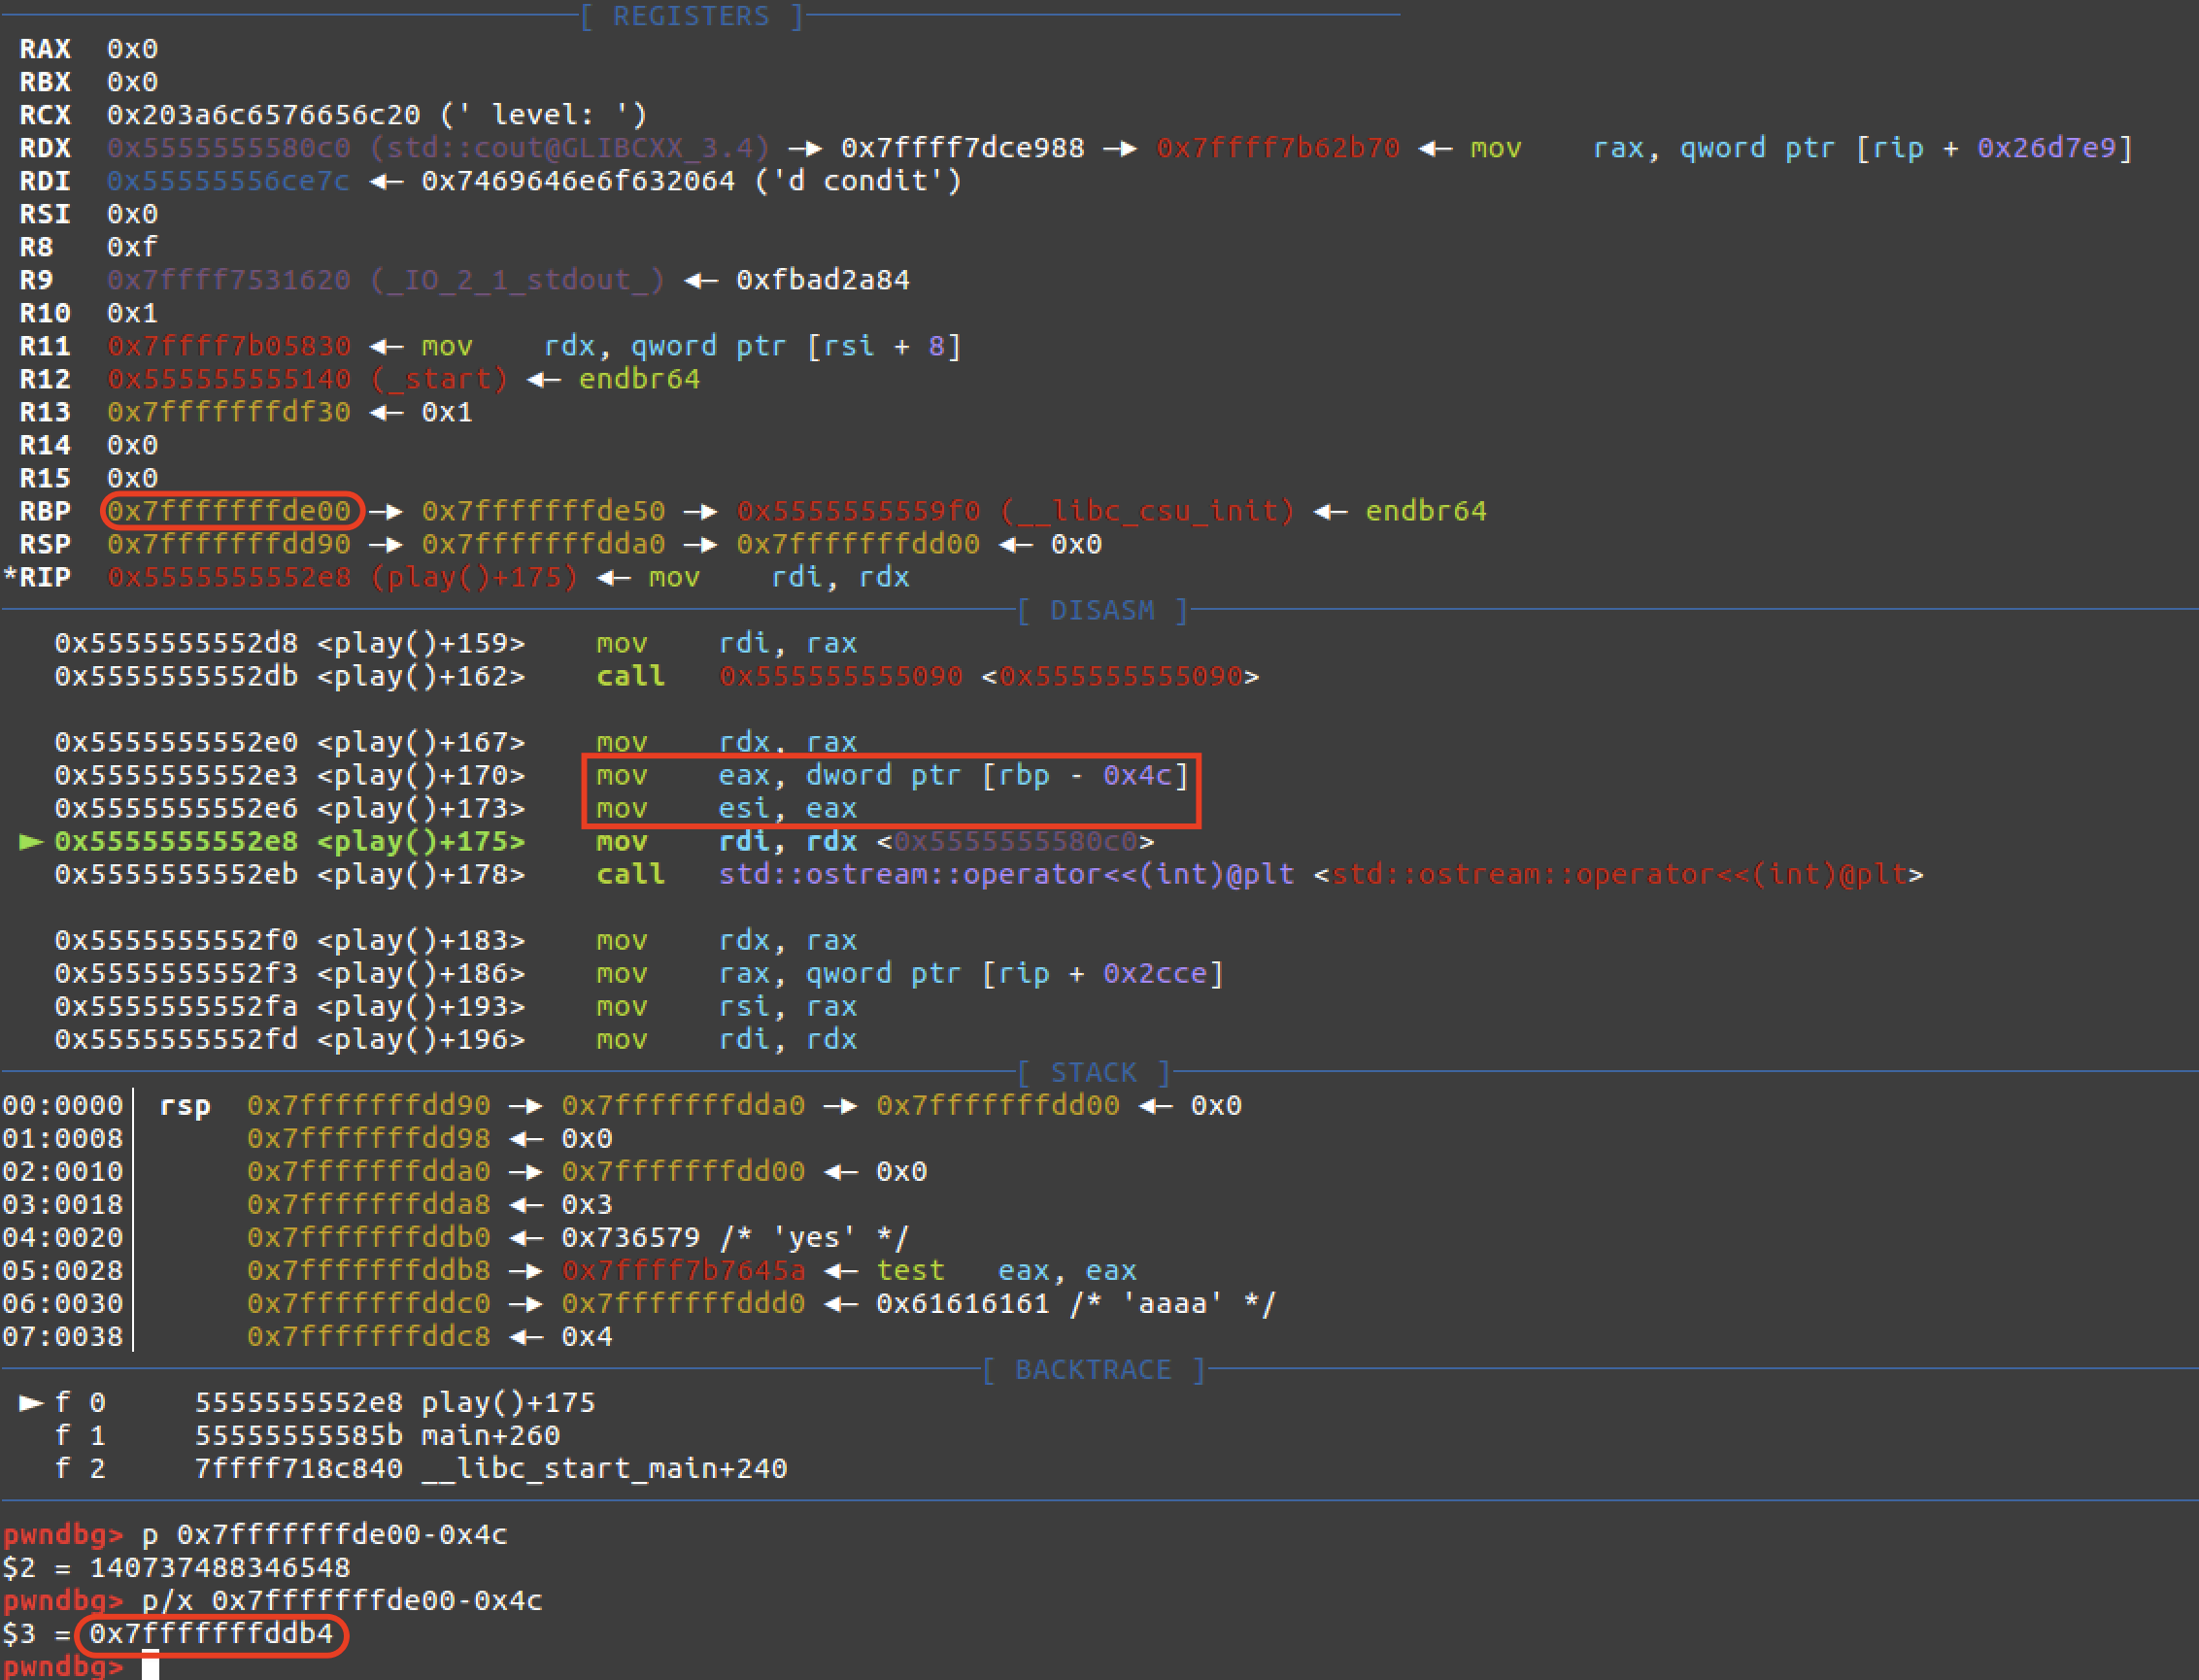
Task: Click the RDX std::cout address value
Action: 229,148
